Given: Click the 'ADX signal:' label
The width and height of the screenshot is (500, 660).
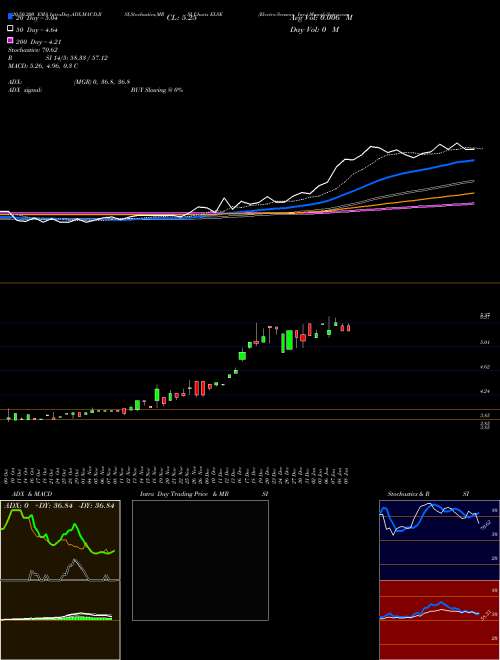Looking at the screenshot, I should 25,90.
